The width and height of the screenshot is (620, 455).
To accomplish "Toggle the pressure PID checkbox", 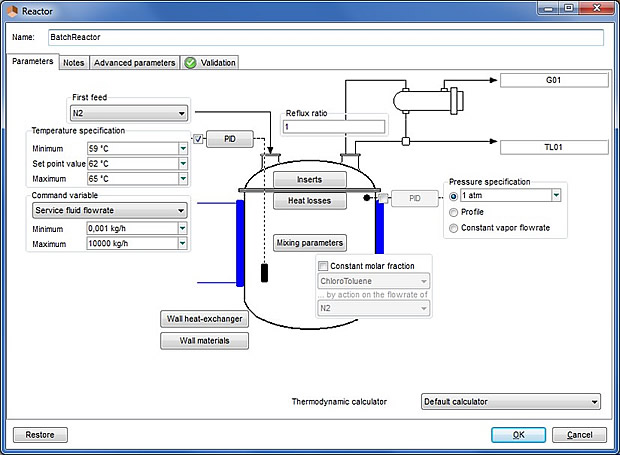I will pos(383,198).
